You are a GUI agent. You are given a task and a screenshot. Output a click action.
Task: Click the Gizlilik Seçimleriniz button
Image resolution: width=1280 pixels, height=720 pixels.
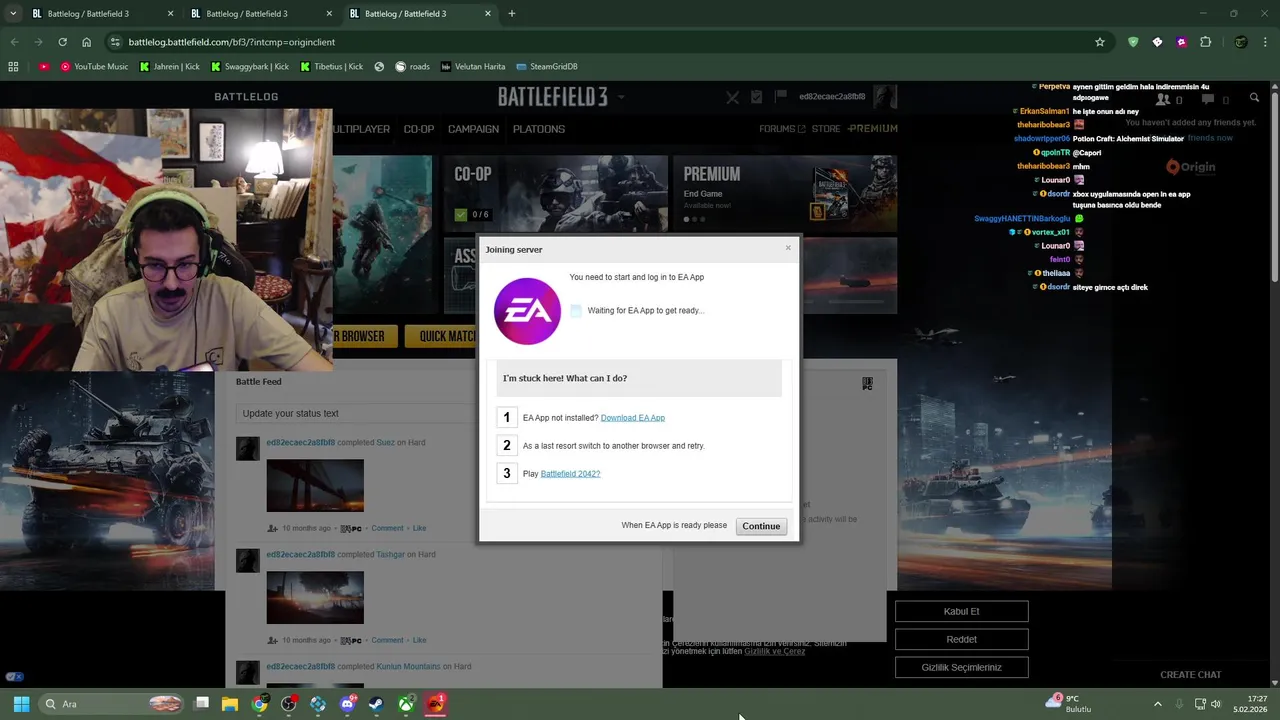pyautogui.click(x=961, y=667)
